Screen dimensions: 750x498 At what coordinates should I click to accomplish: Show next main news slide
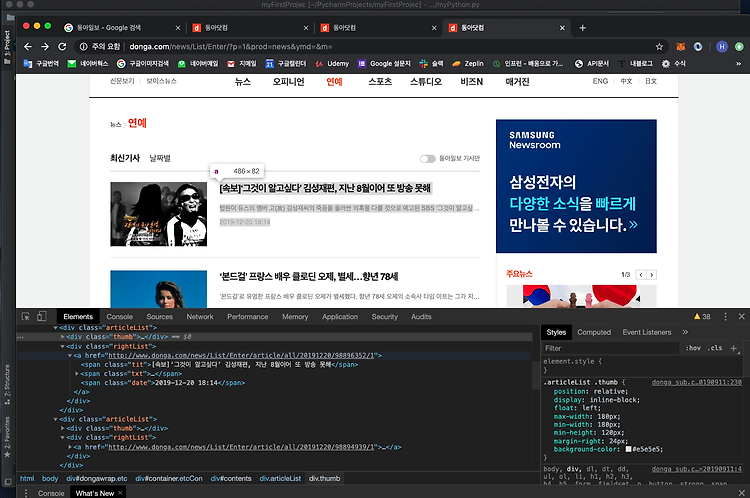651,275
